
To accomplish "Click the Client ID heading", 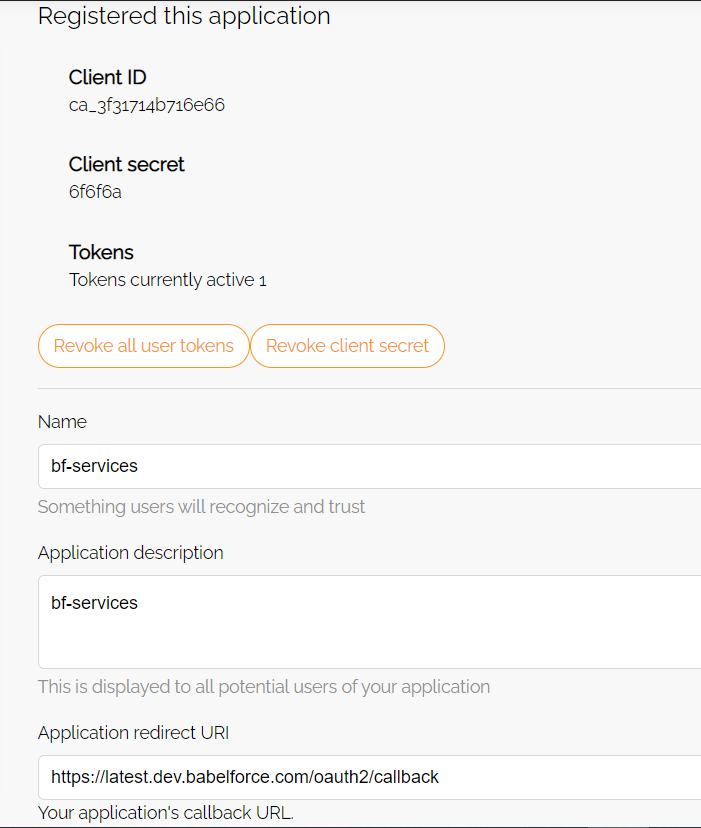I will coord(107,78).
